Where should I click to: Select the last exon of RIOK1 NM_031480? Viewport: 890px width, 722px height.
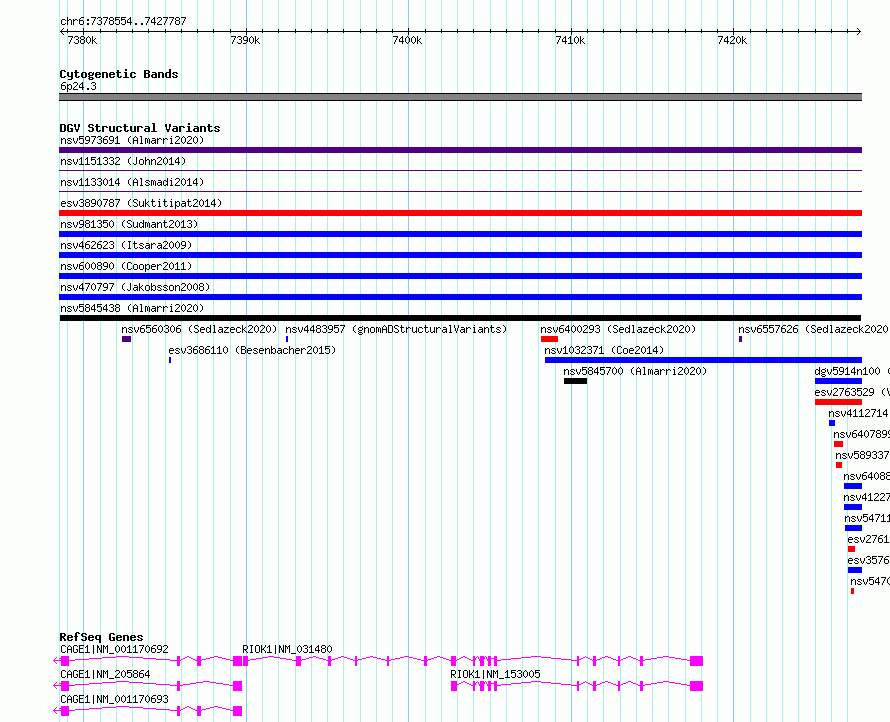pyautogui.click(x=696, y=661)
